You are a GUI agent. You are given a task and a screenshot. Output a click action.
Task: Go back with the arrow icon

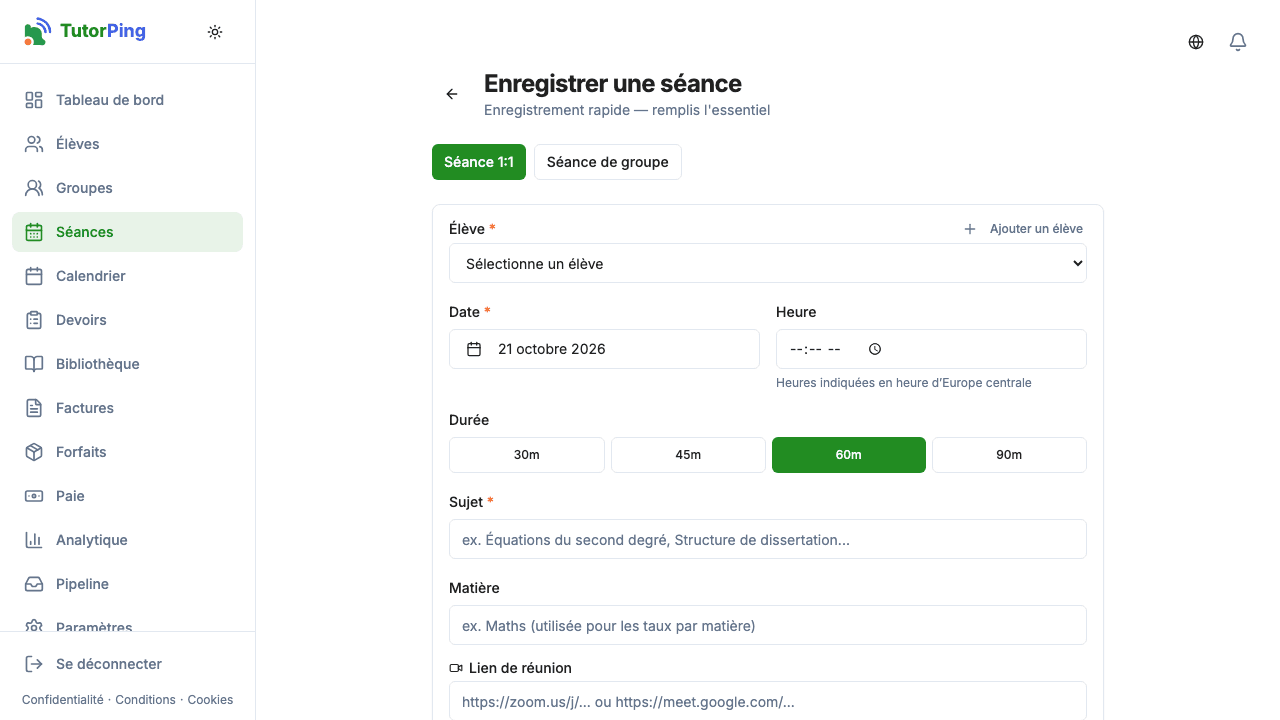click(x=452, y=94)
